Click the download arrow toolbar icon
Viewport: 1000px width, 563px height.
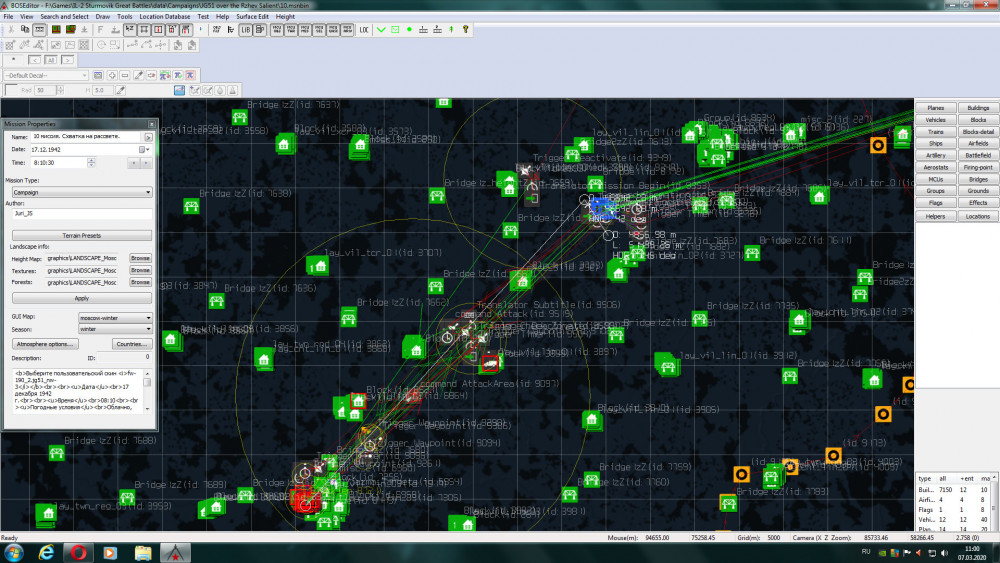pos(84,29)
